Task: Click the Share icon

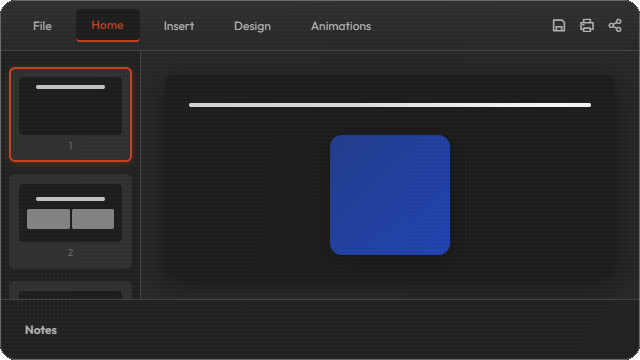Action: tap(615, 25)
